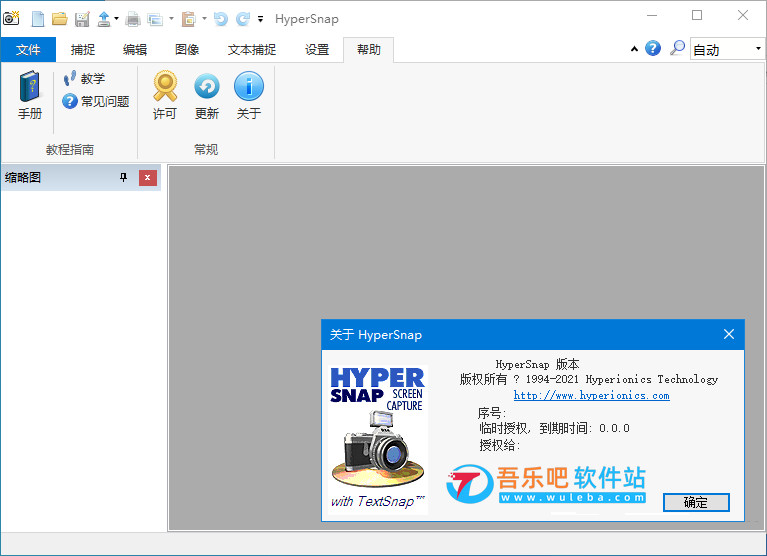
Task: Click the 授权给 label in dialog
Action: [499, 445]
